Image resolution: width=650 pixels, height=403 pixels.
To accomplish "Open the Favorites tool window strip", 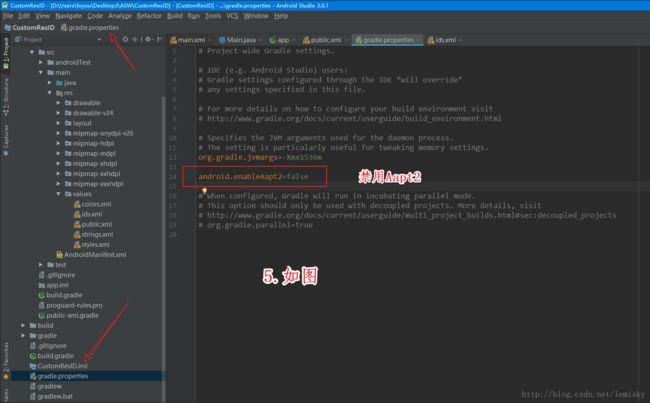I will tap(6, 360).
